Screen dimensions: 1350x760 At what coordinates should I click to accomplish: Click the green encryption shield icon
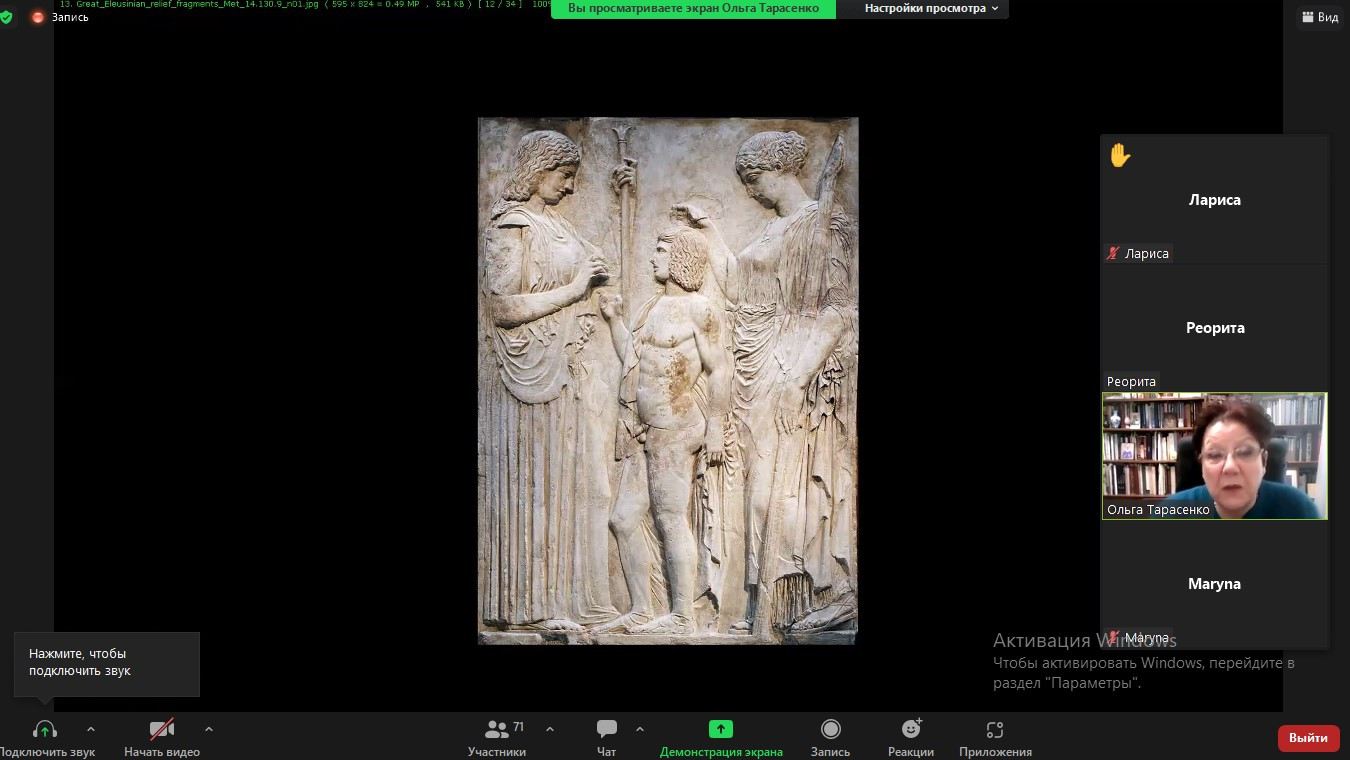[x=6, y=17]
